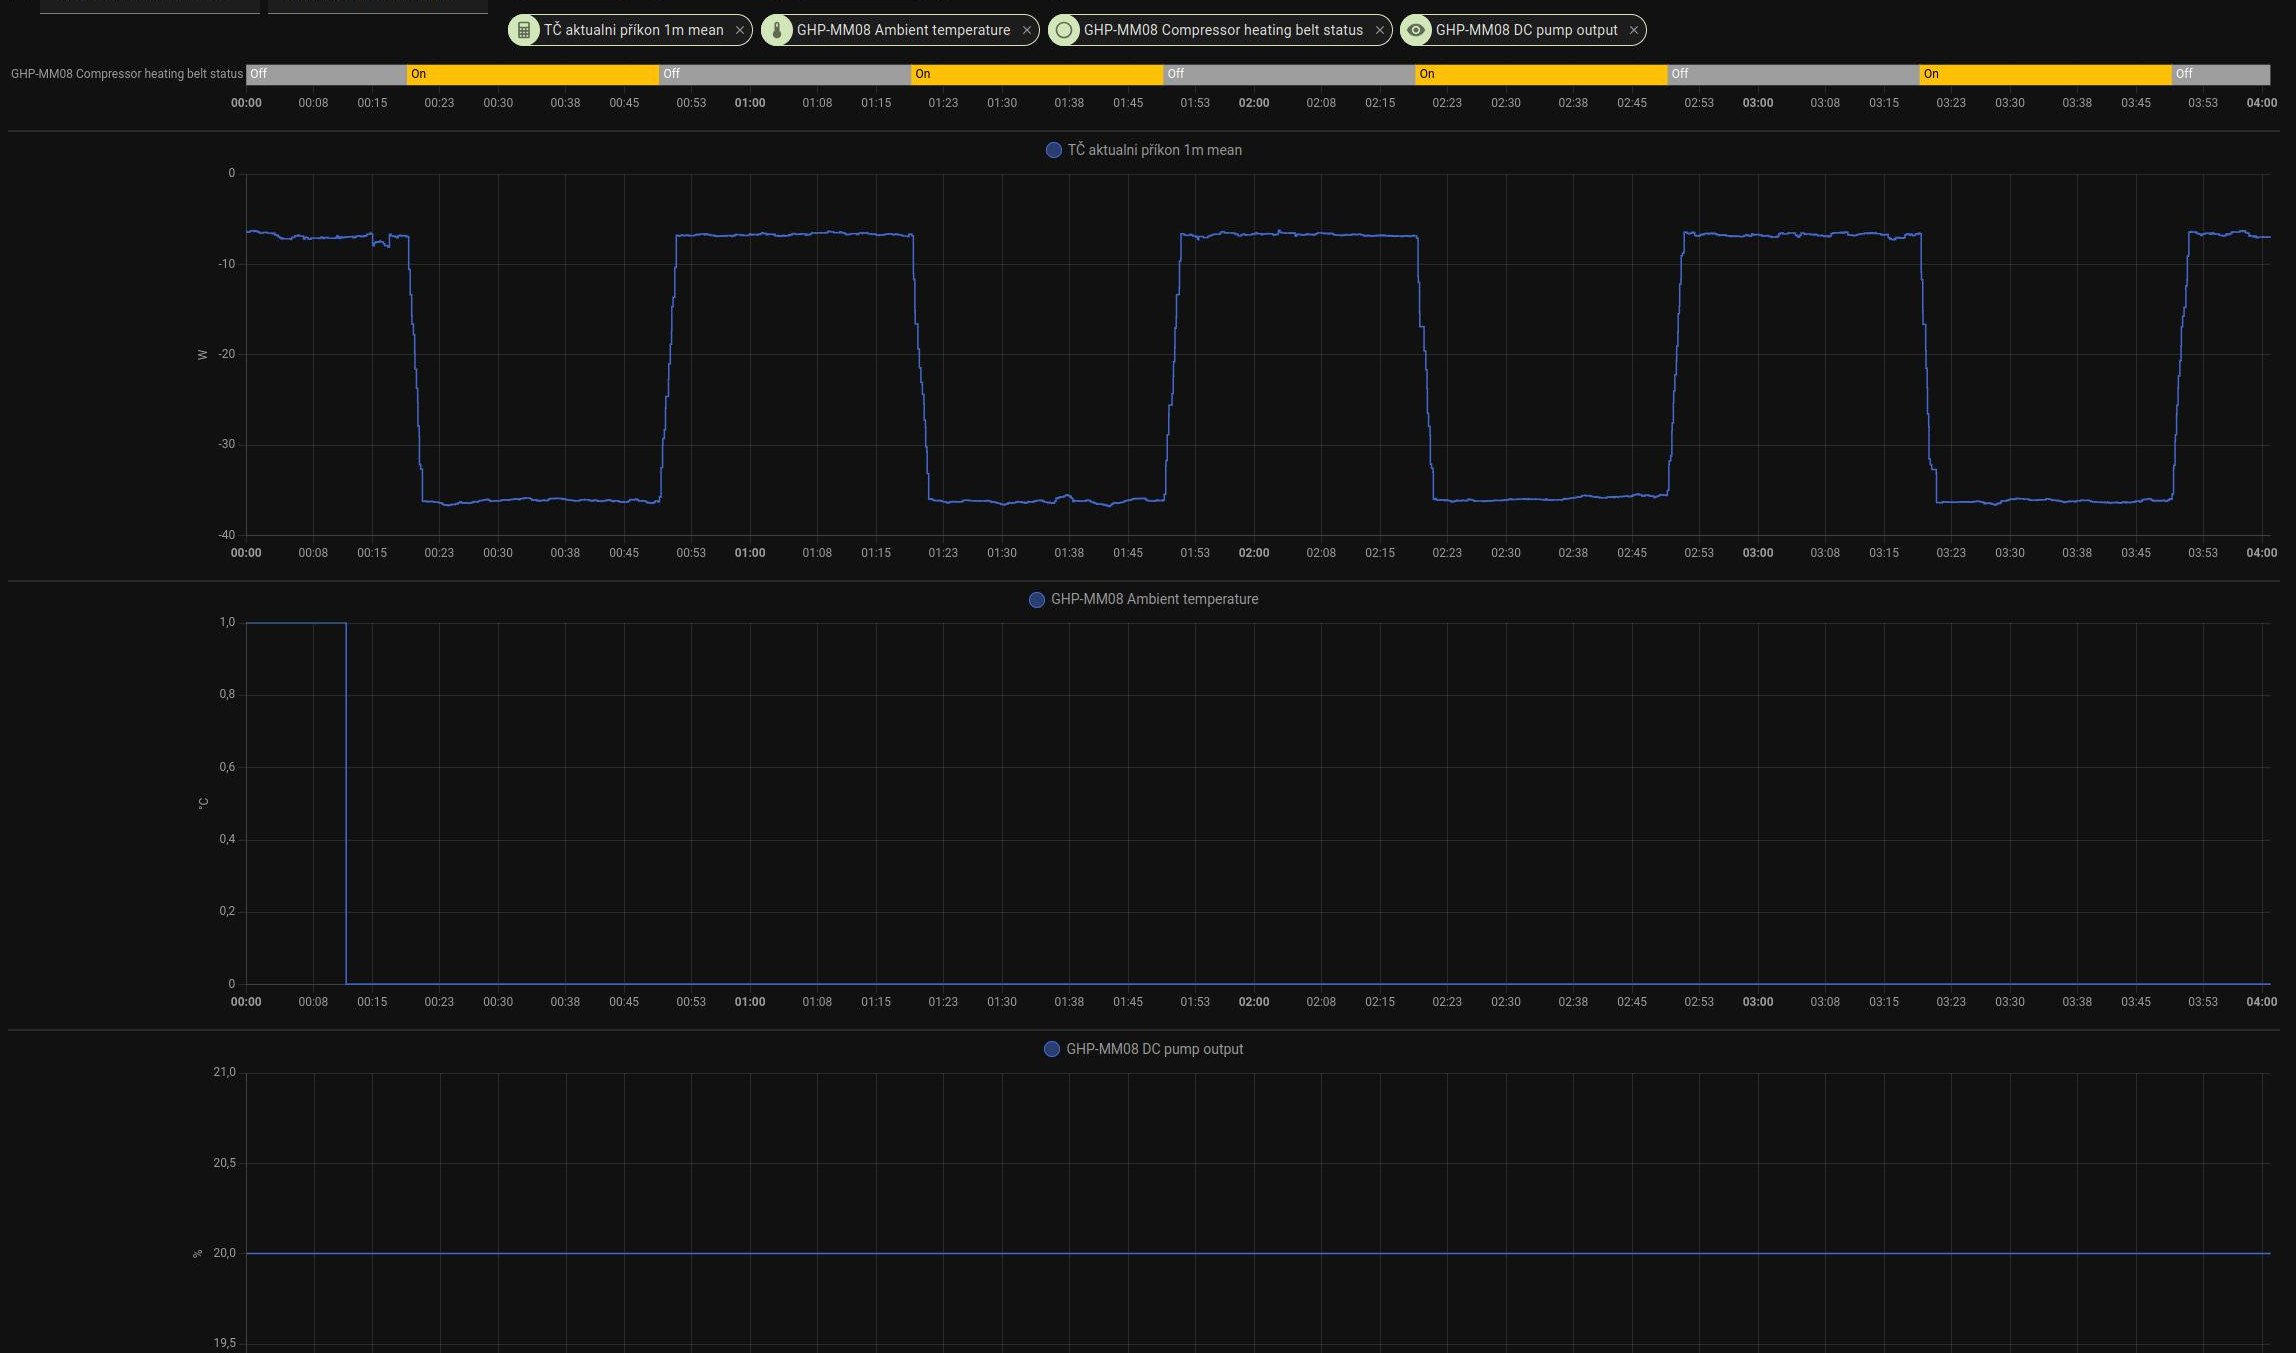Click the GHP-MM08 Ambient temperature chip label
This screenshot has width=2296, height=1353.
click(903, 30)
